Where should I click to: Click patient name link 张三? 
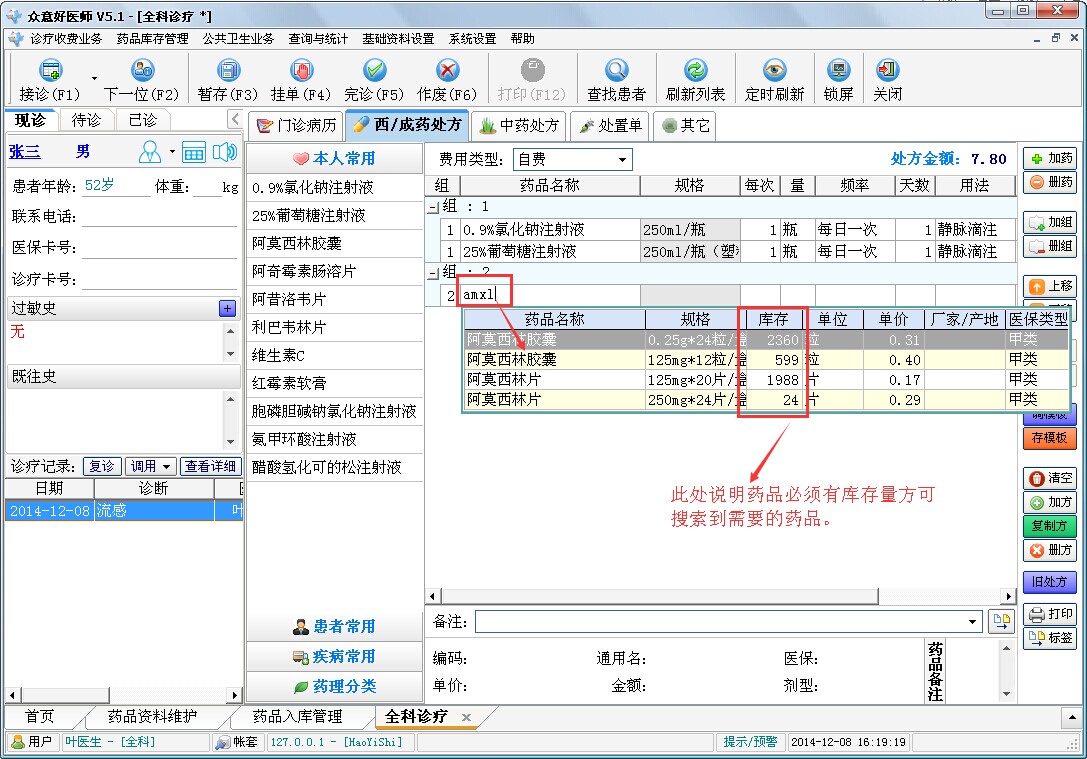click(x=24, y=152)
